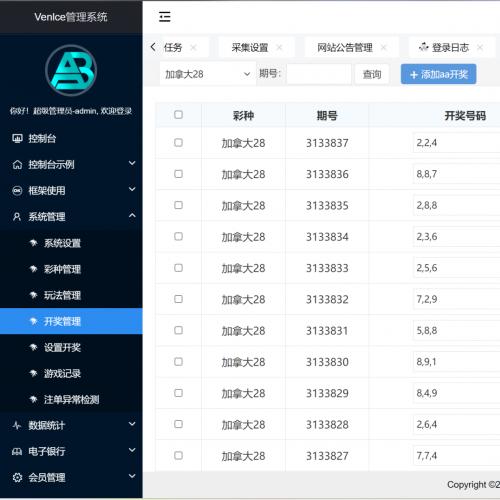Image resolution: width=500 pixels, height=500 pixels.
Task: Click the pulse icon beside 数据统计
Action: pyautogui.click(x=17, y=425)
